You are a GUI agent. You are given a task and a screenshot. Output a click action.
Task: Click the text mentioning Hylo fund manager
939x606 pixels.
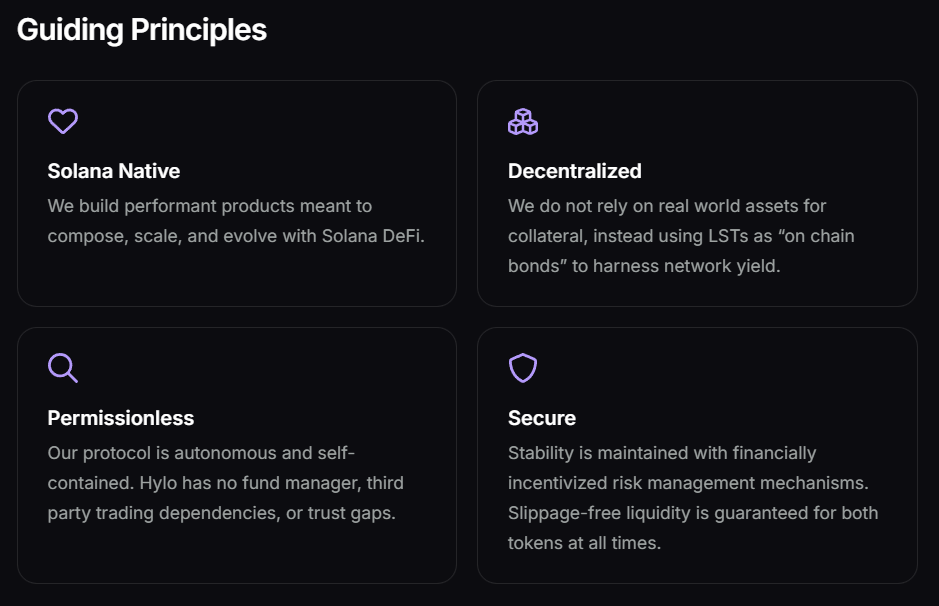(x=226, y=483)
